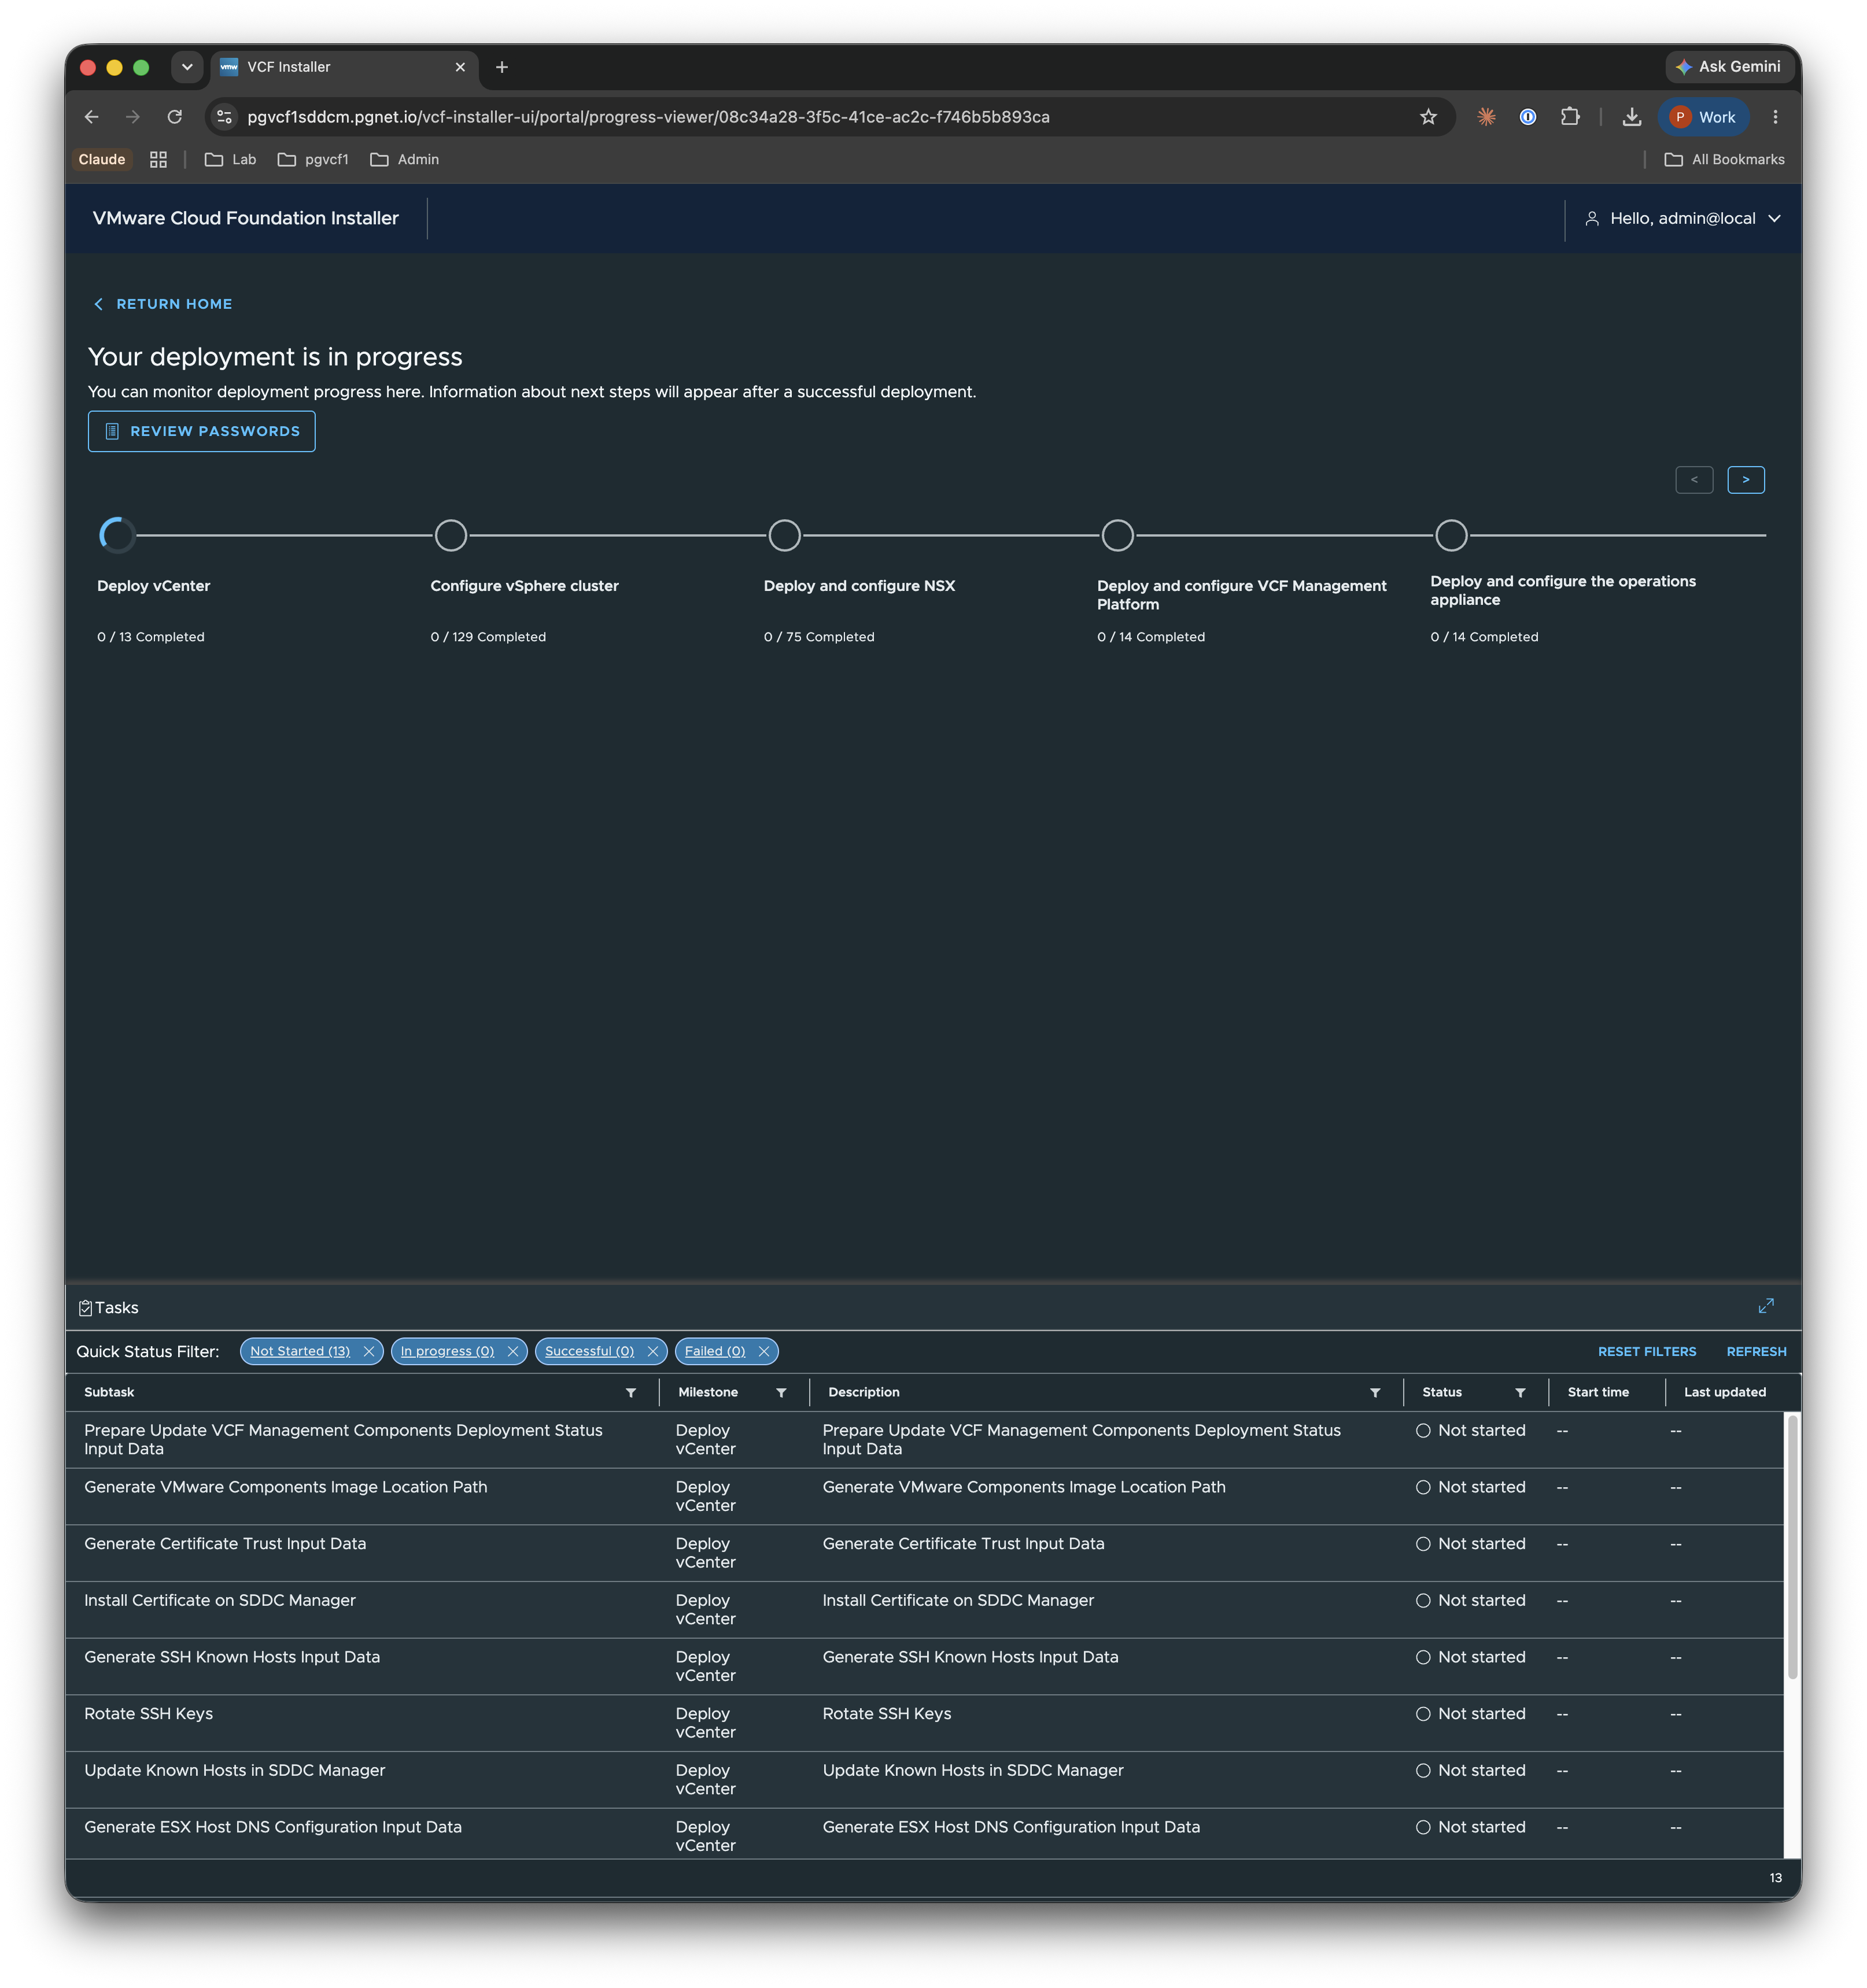Click the Review Passwords button
Image resolution: width=1867 pixels, height=1988 pixels.
[x=202, y=431]
